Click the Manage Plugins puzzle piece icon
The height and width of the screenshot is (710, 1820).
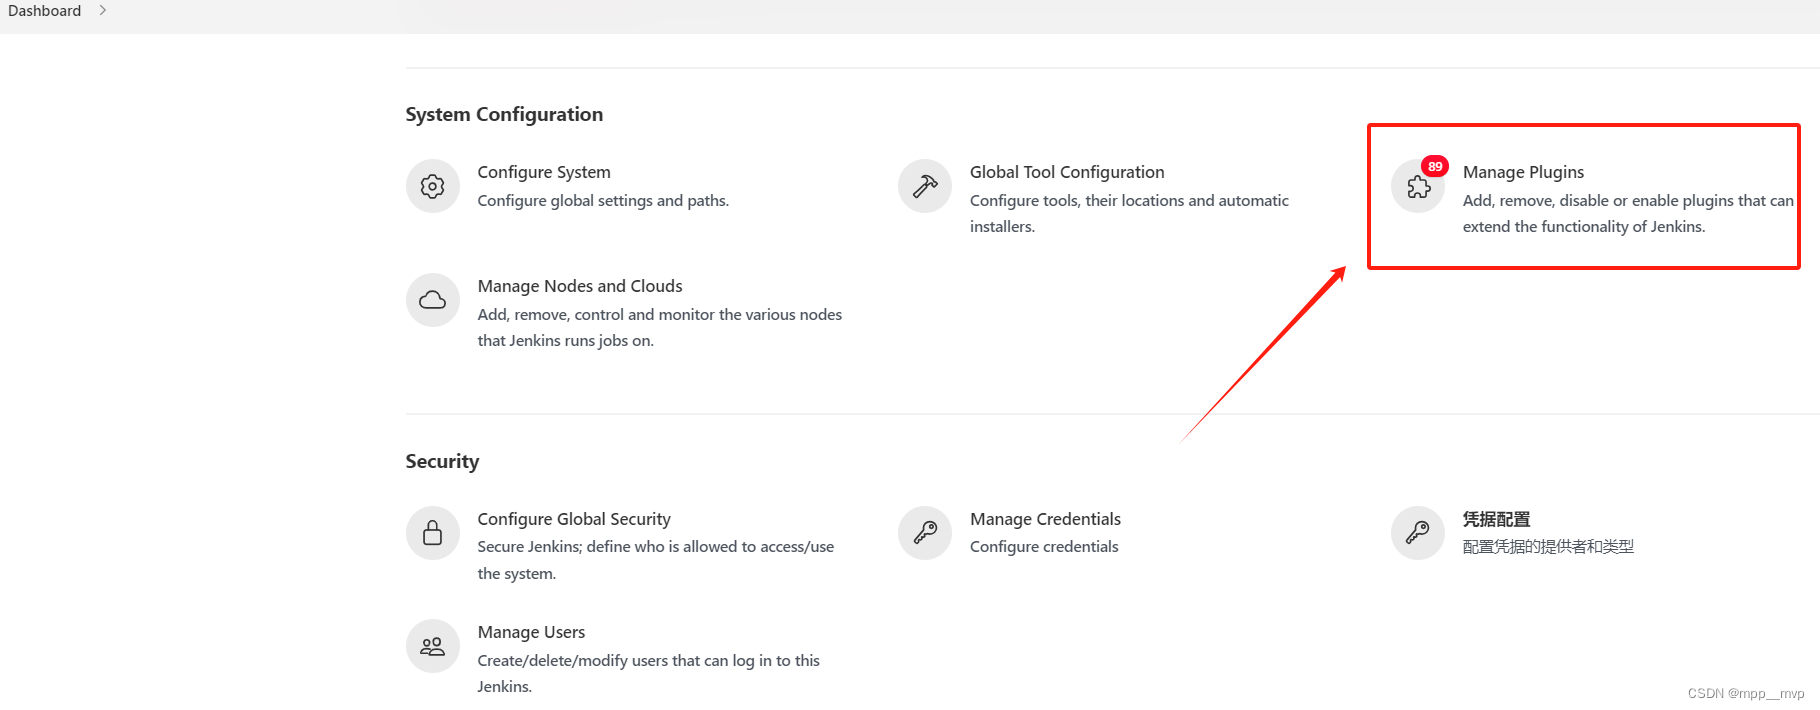pos(1418,186)
